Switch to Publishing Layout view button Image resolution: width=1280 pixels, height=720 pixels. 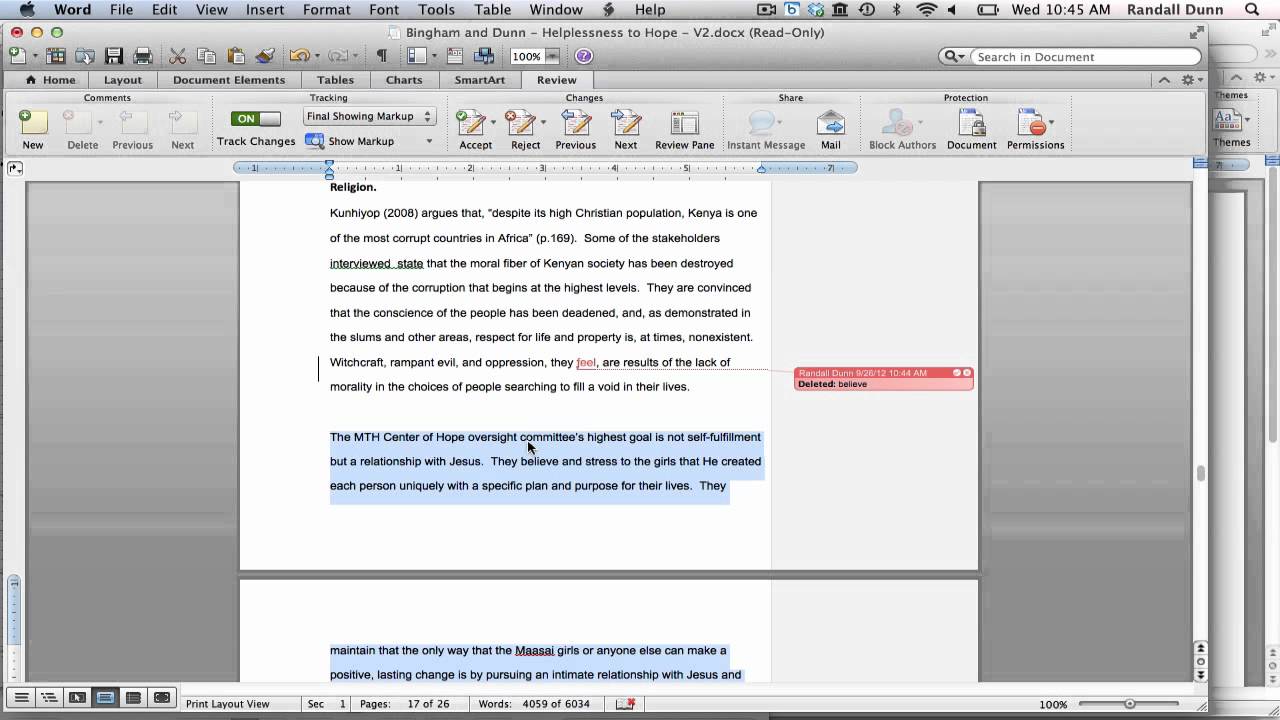[77, 698]
